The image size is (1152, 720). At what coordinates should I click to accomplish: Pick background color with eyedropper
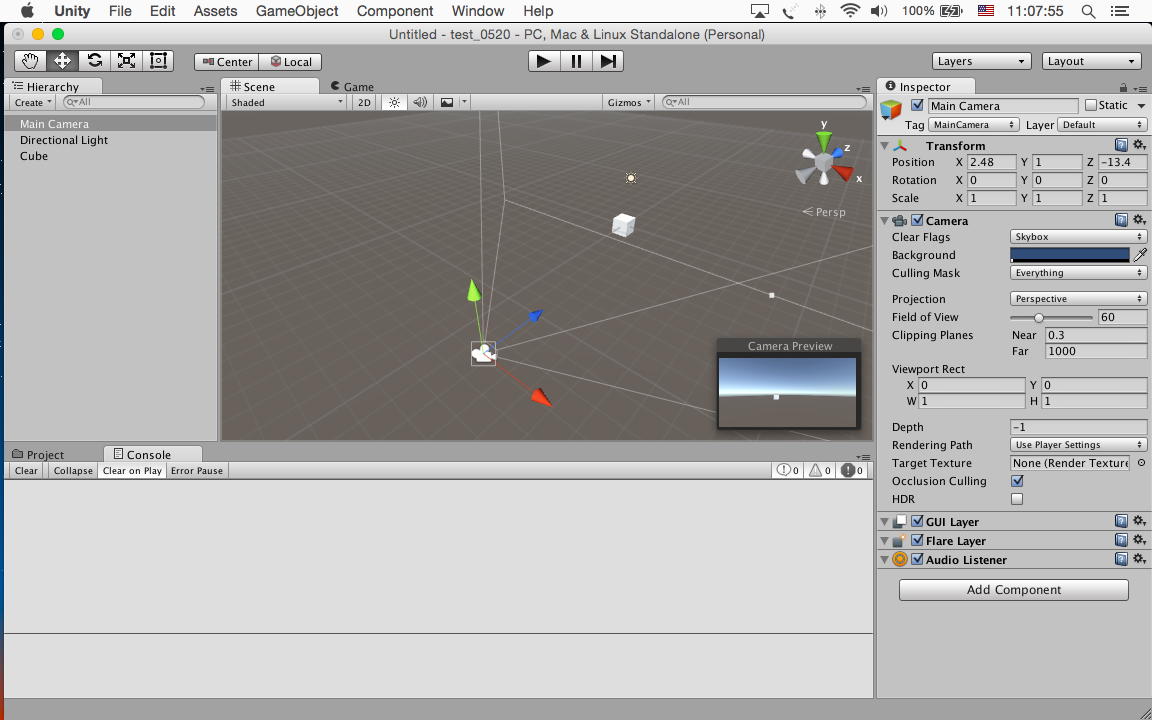tap(1140, 255)
